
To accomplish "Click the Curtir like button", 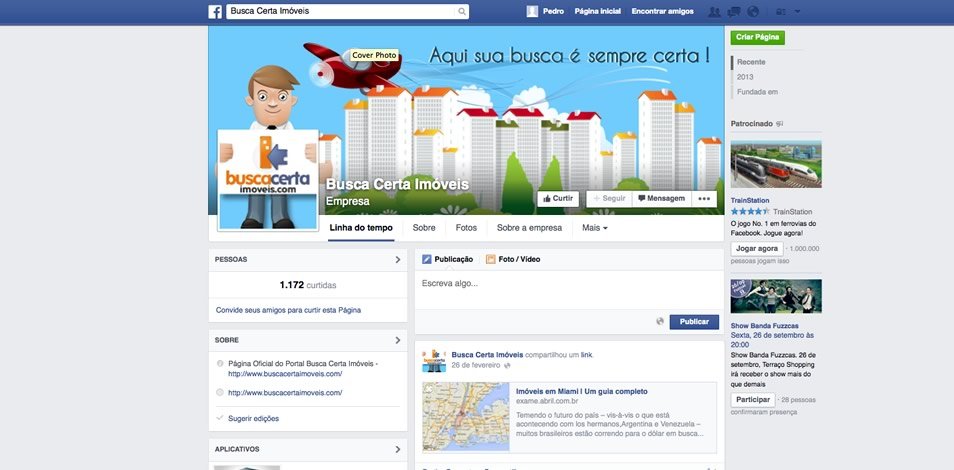I will tap(558, 198).
